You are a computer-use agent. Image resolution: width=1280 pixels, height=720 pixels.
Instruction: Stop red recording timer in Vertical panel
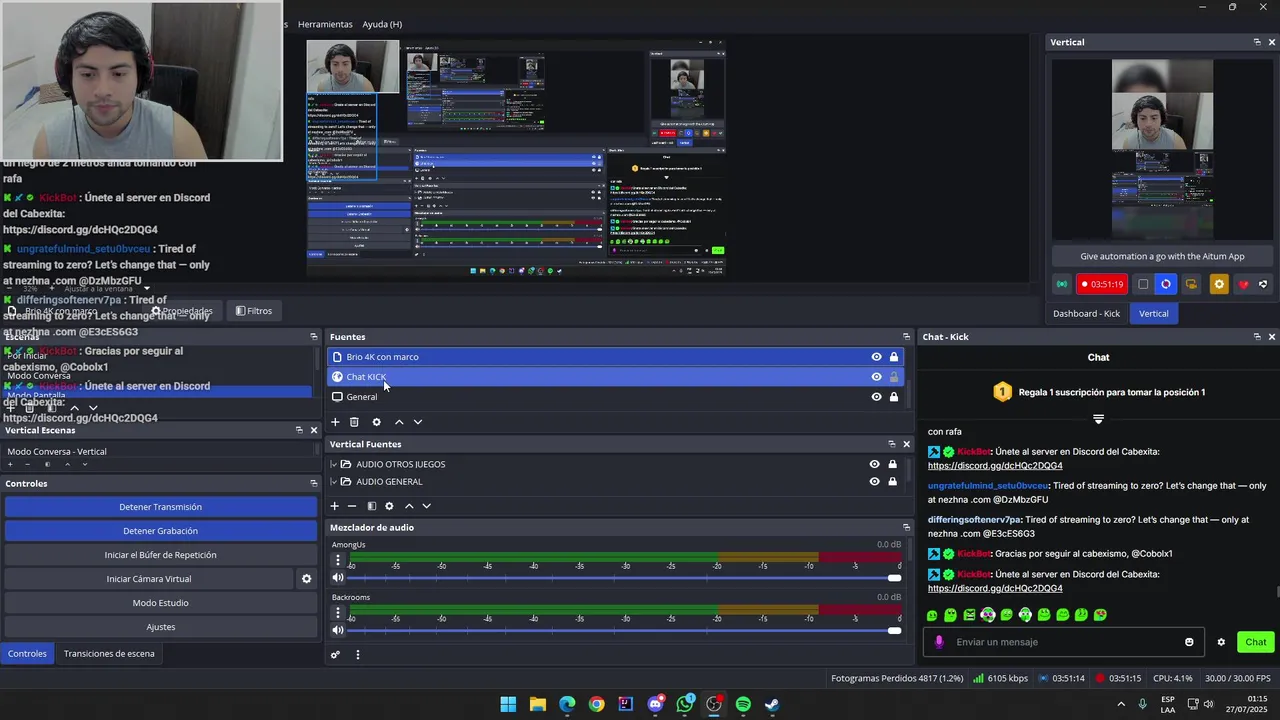click(1102, 284)
